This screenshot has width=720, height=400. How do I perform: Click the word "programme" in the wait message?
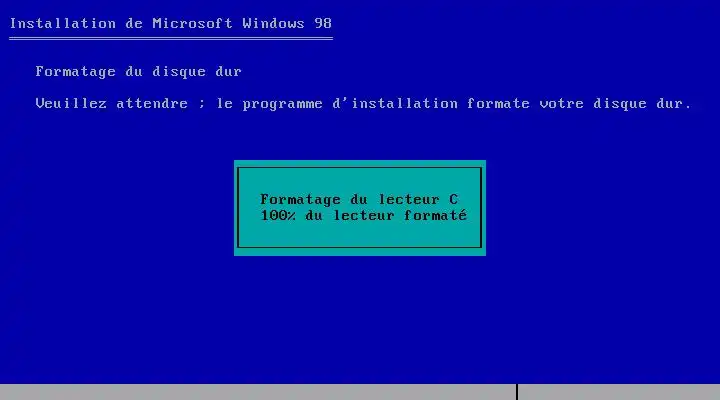(282, 104)
